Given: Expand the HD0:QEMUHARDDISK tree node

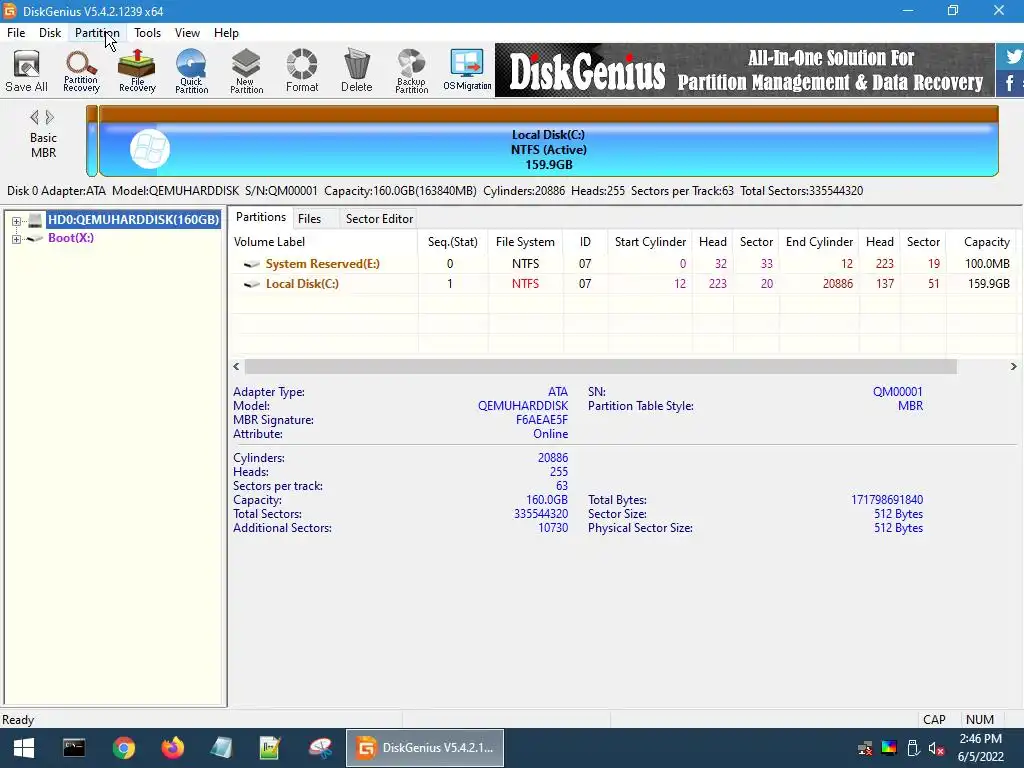Looking at the screenshot, I should coord(16,221).
